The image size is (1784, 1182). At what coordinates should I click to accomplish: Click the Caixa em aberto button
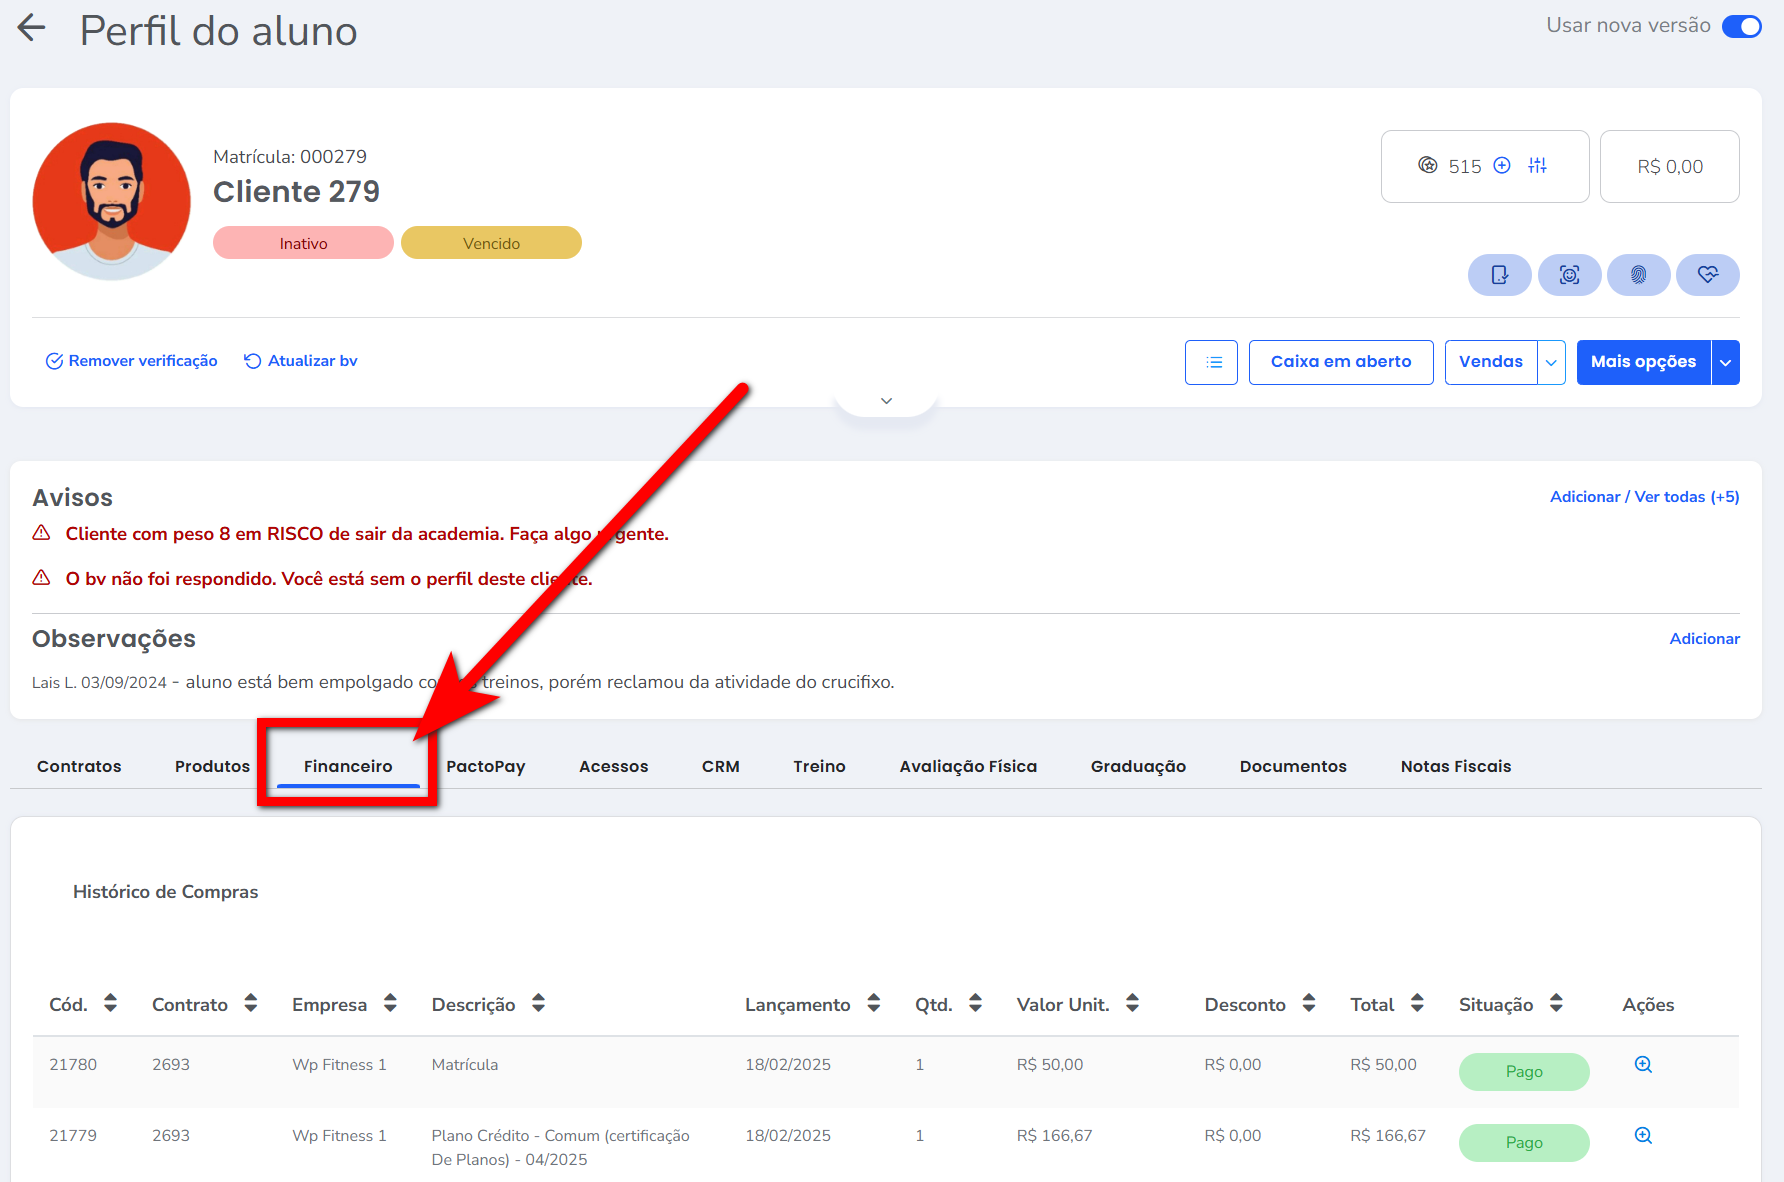[1340, 362]
